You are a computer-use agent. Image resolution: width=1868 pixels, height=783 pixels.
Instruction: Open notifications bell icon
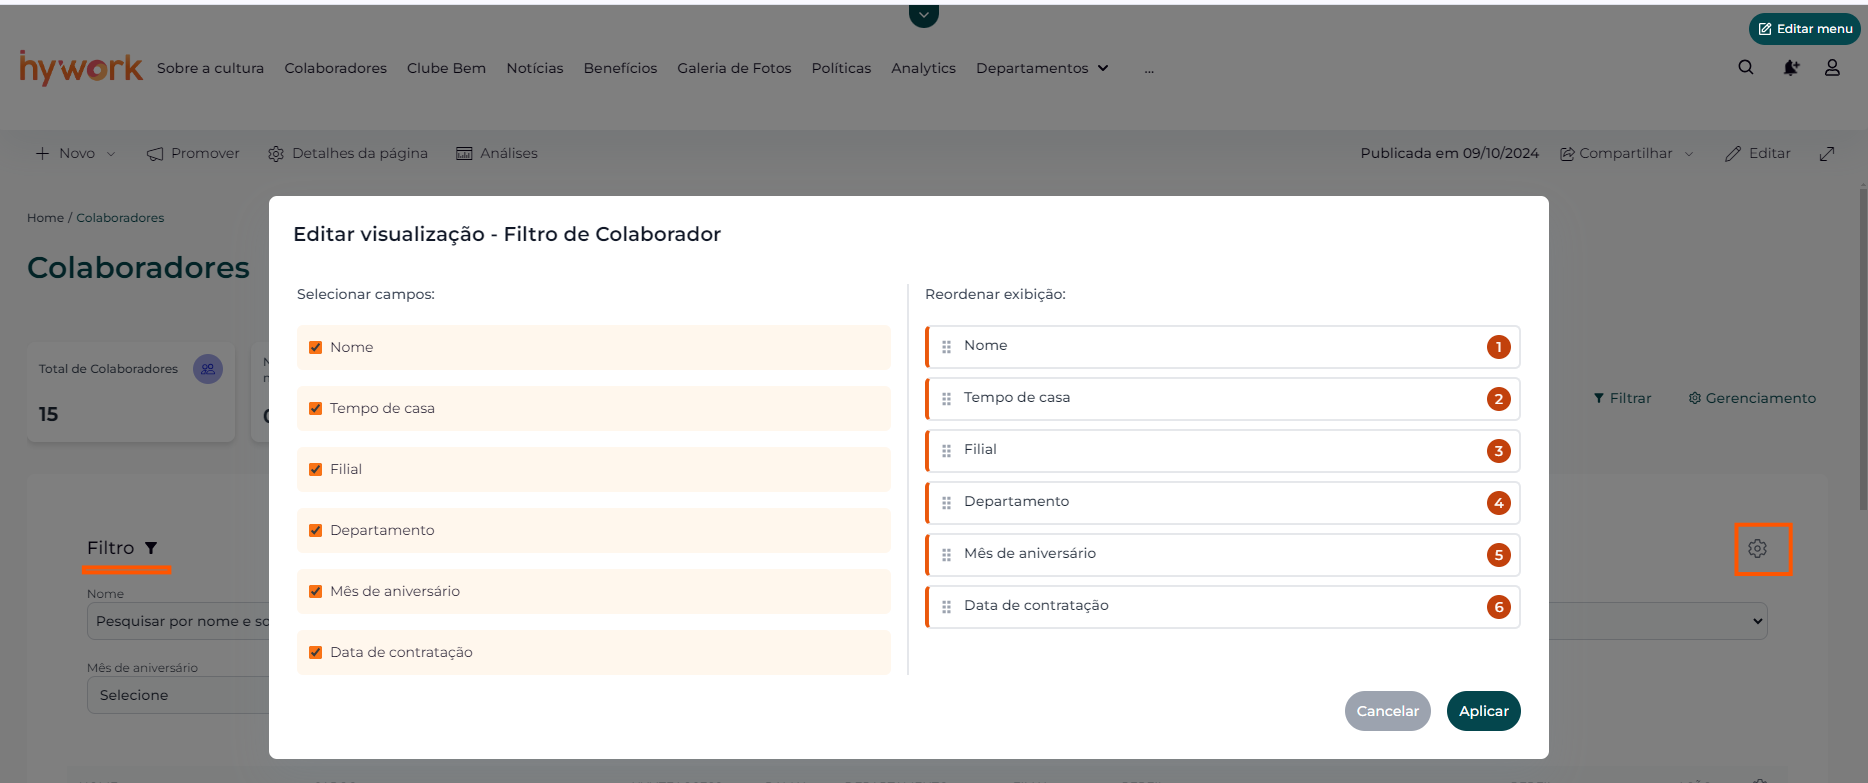(1790, 67)
